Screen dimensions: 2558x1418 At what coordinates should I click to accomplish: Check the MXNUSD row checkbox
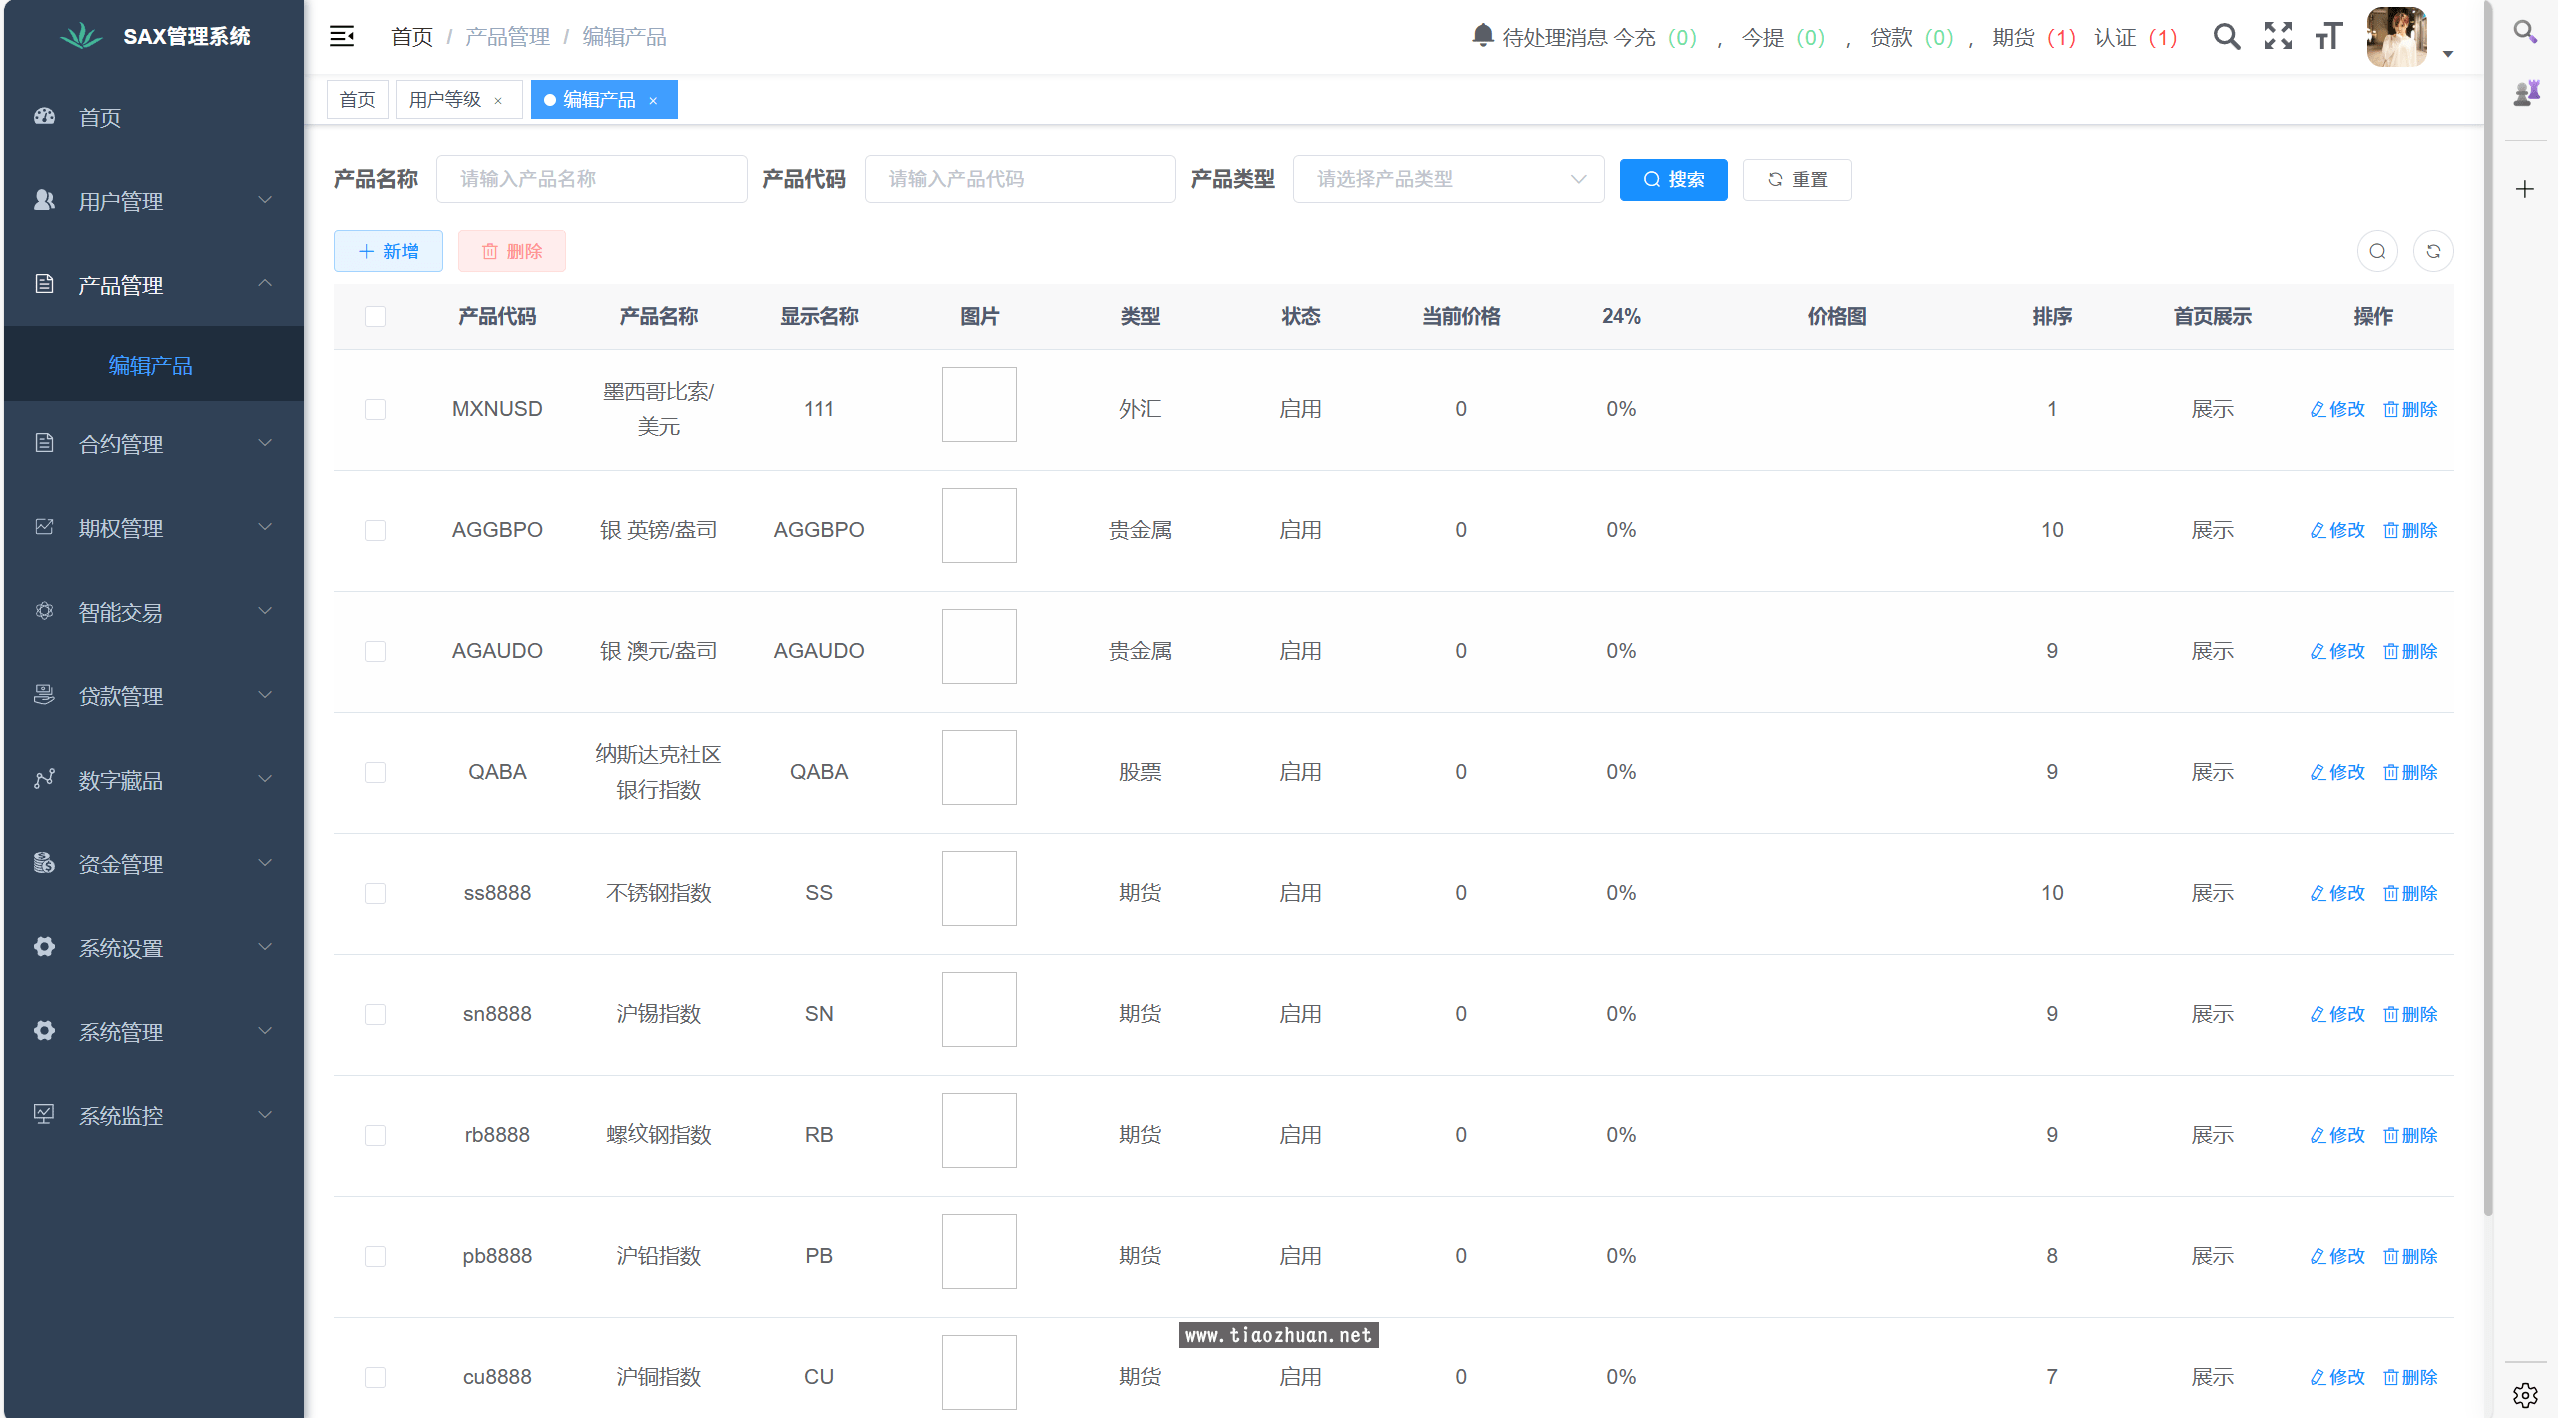(375, 409)
